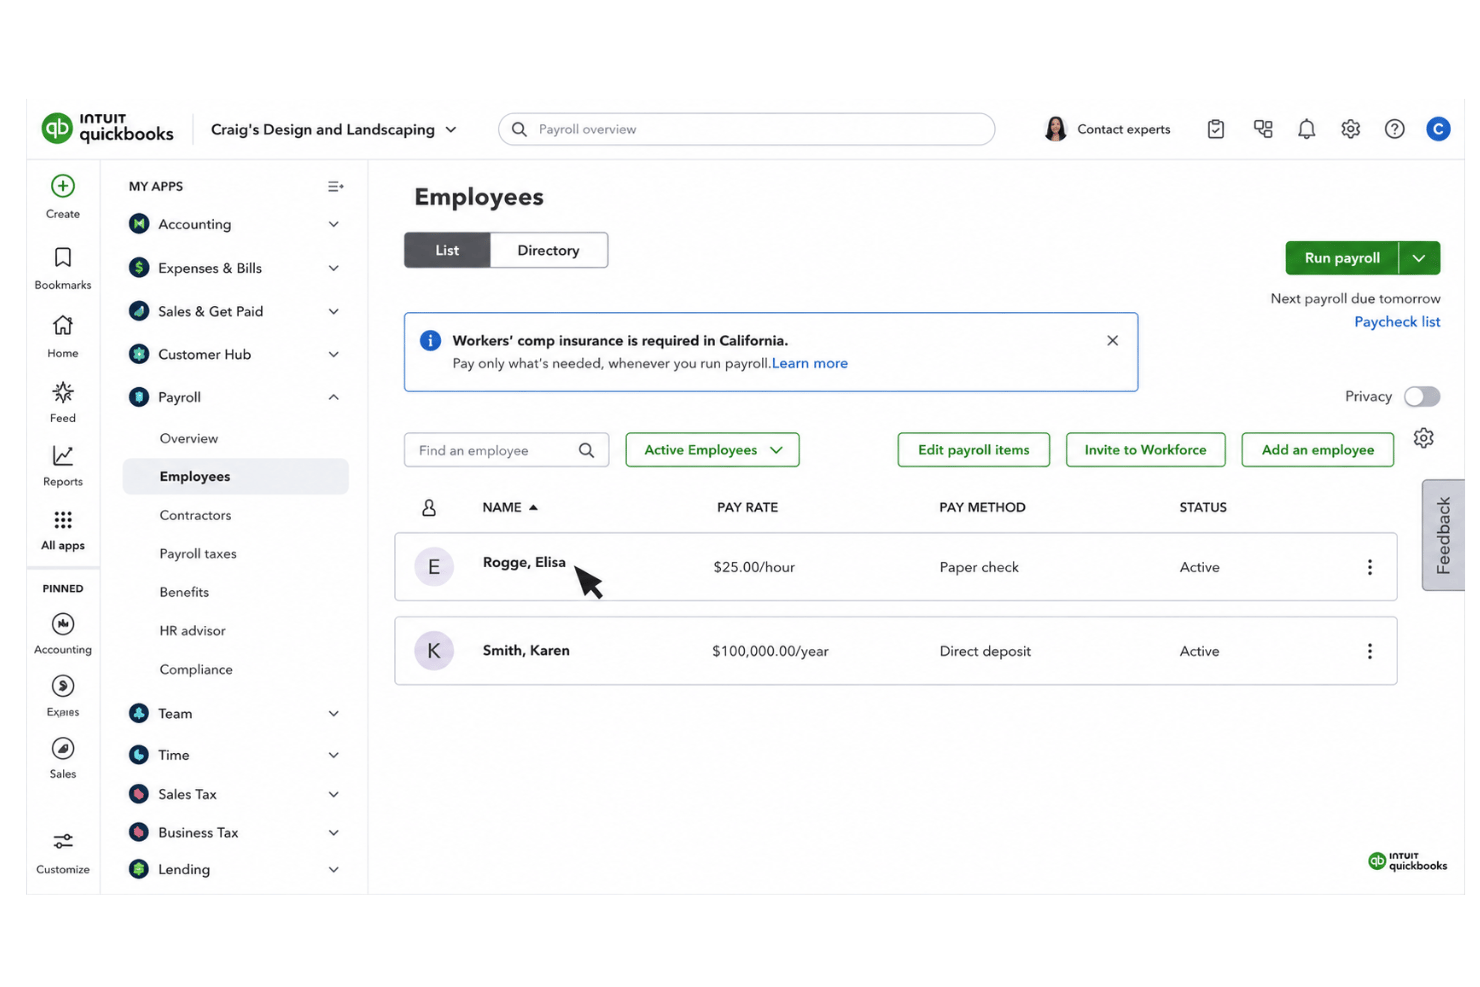
Task: Open the help question mark icon
Action: 1395,129
